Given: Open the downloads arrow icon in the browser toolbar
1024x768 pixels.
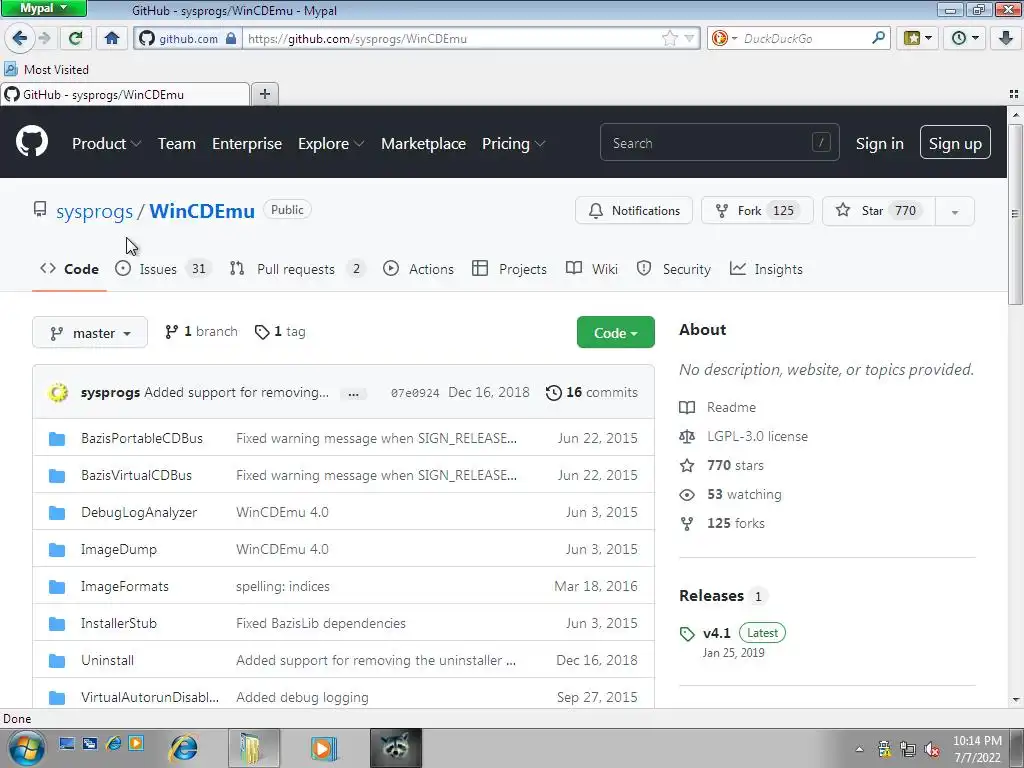Looking at the screenshot, I should 1006,39.
